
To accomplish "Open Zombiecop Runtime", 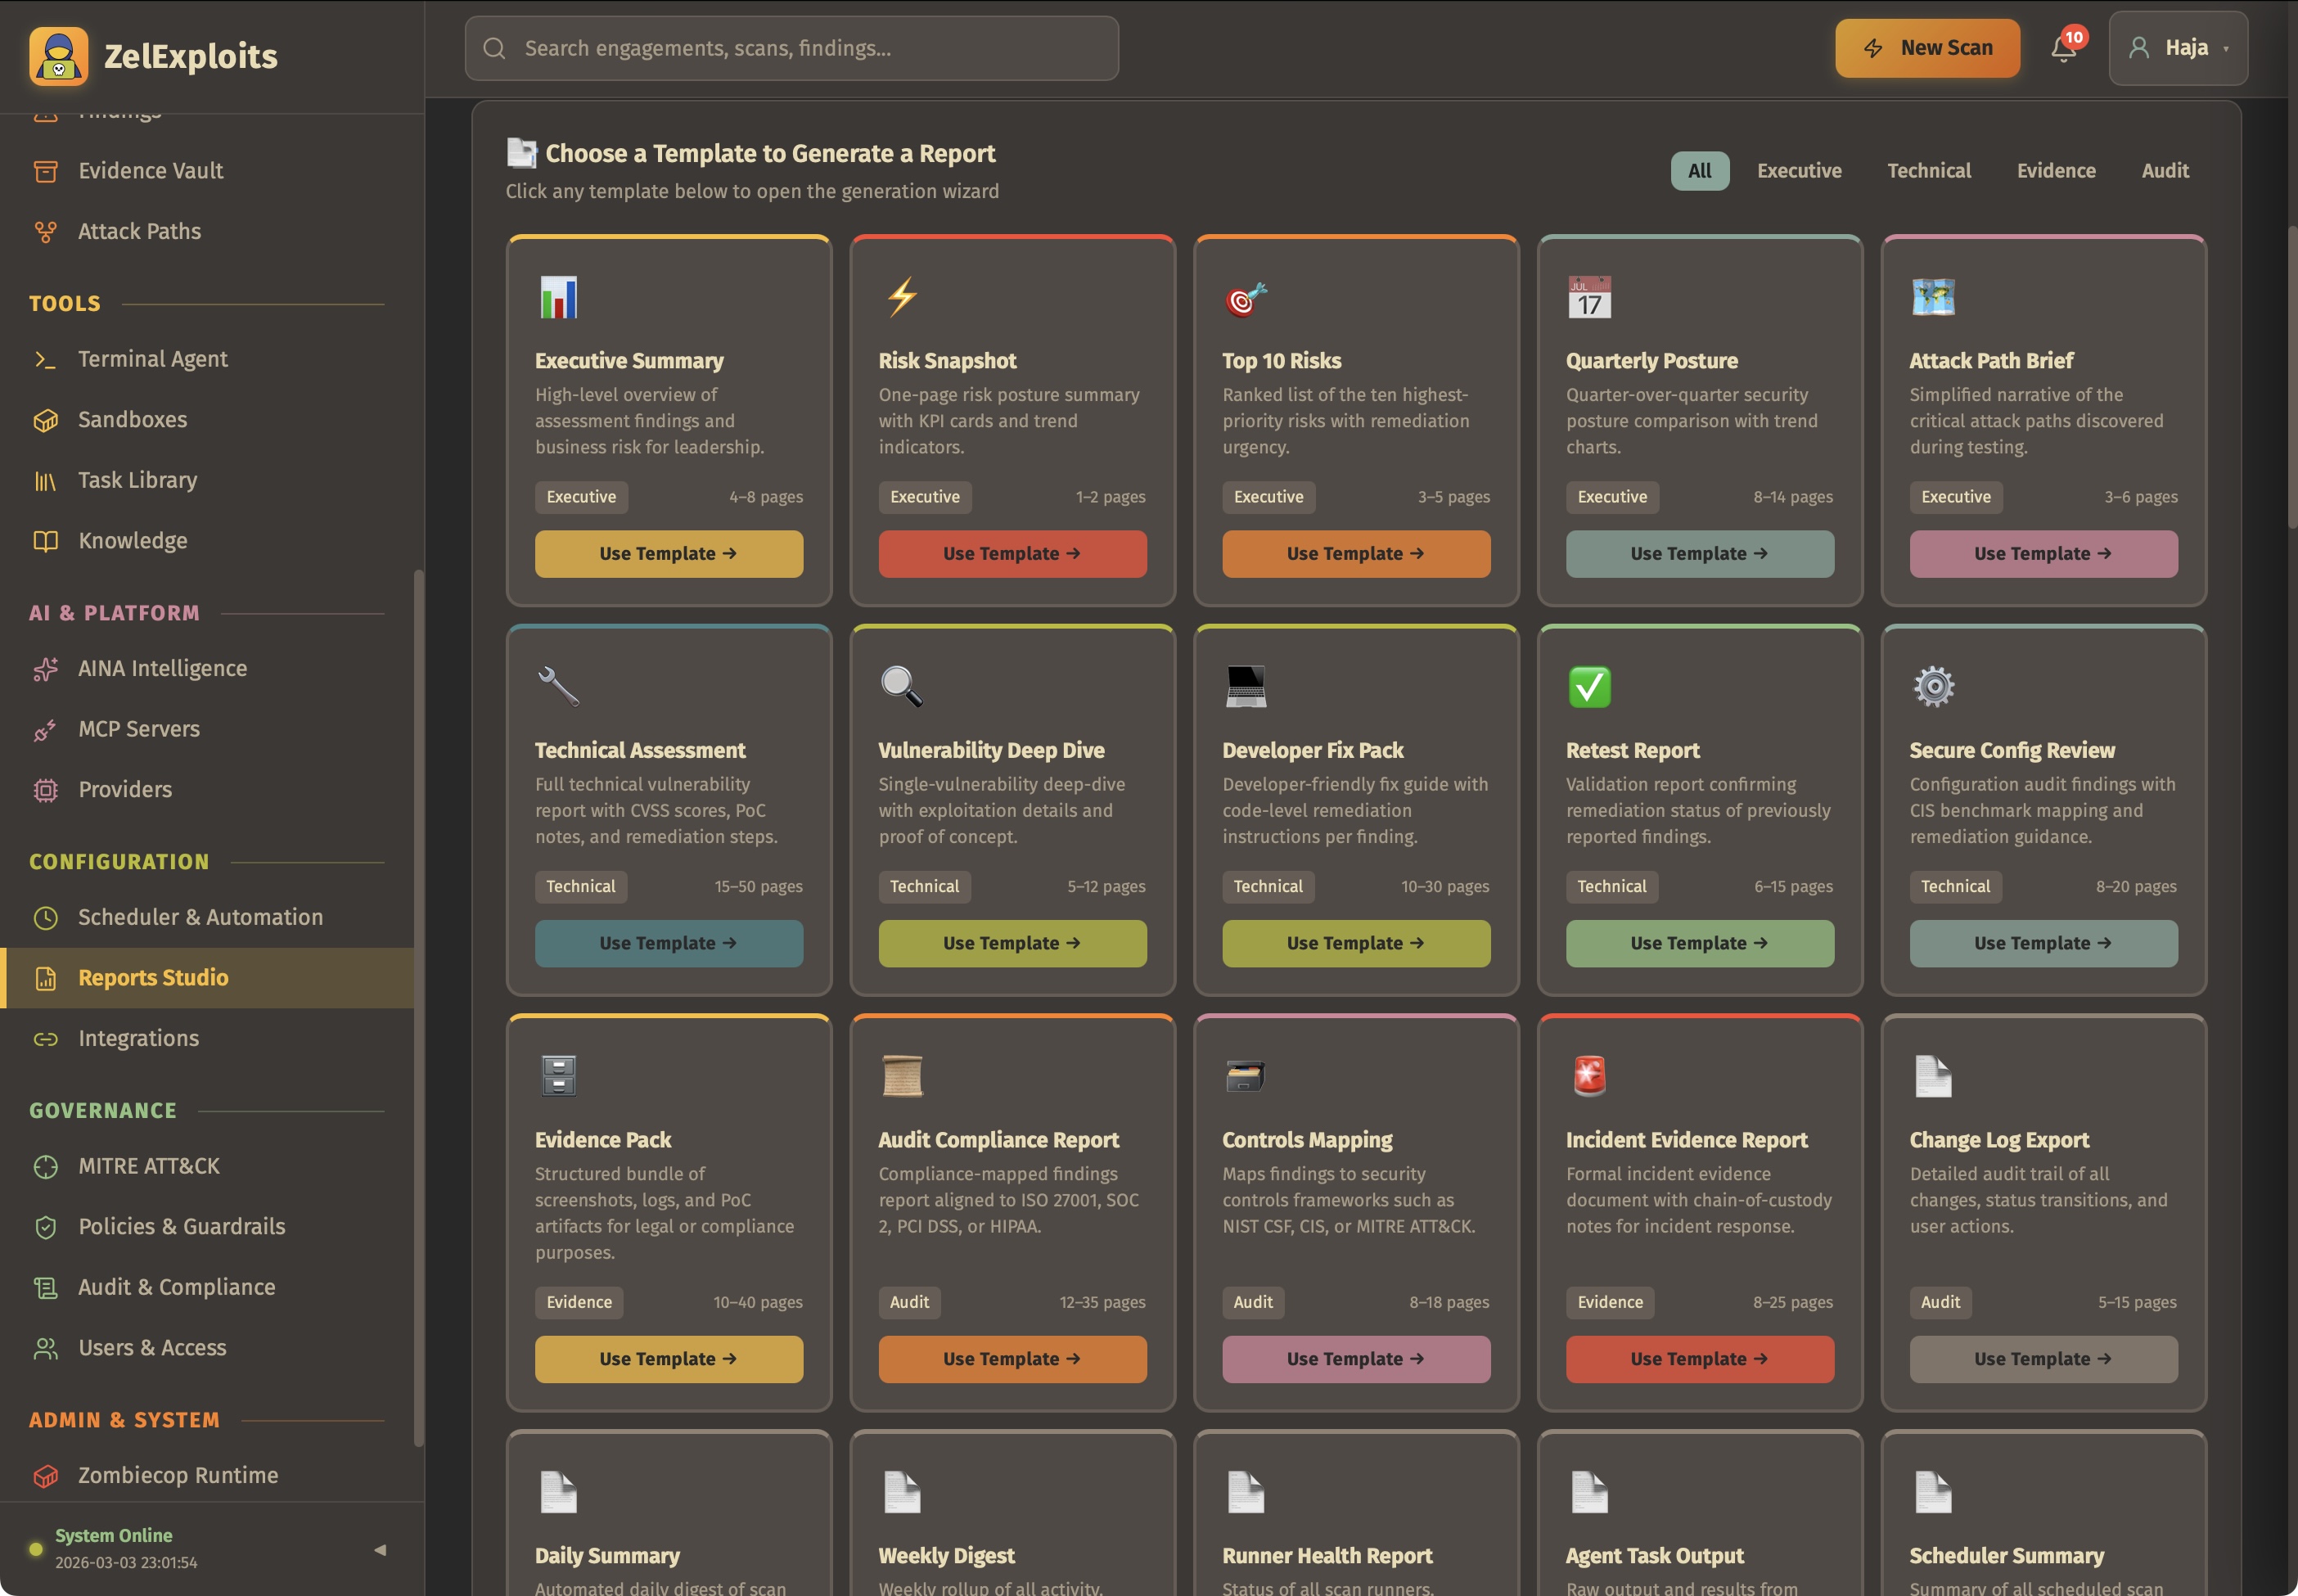I will pos(178,1475).
